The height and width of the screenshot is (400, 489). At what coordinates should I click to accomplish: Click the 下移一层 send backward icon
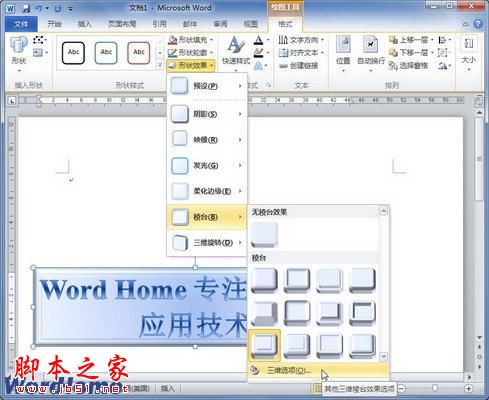[393, 53]
